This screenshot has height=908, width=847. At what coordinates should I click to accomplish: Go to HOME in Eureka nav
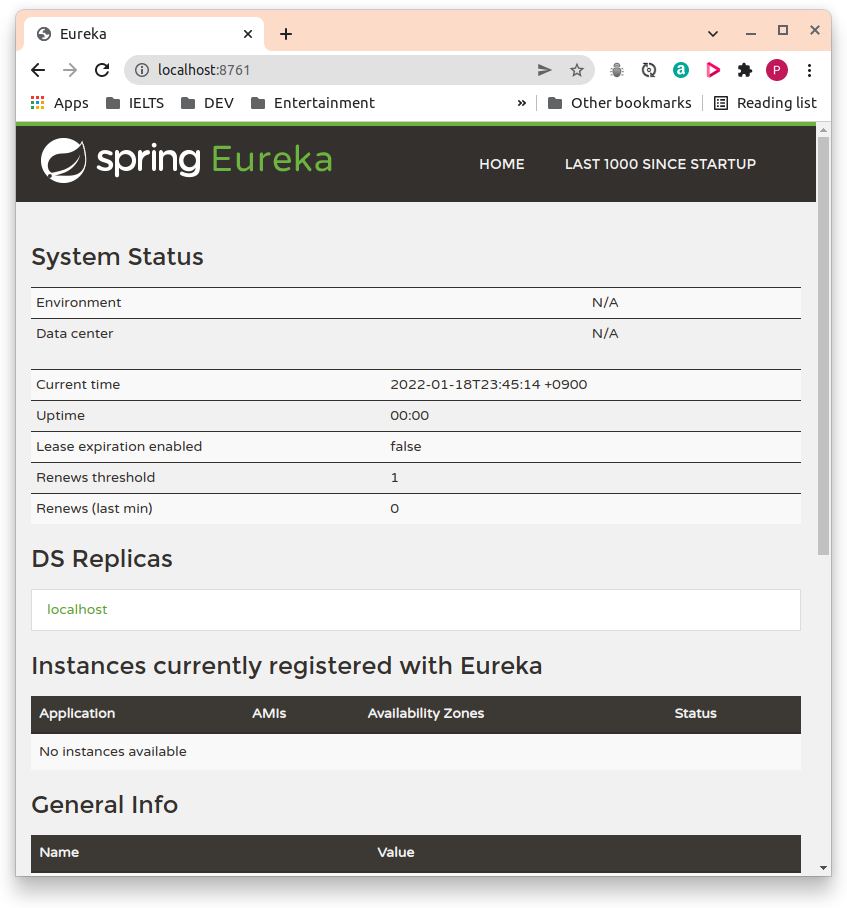[502, 164]
